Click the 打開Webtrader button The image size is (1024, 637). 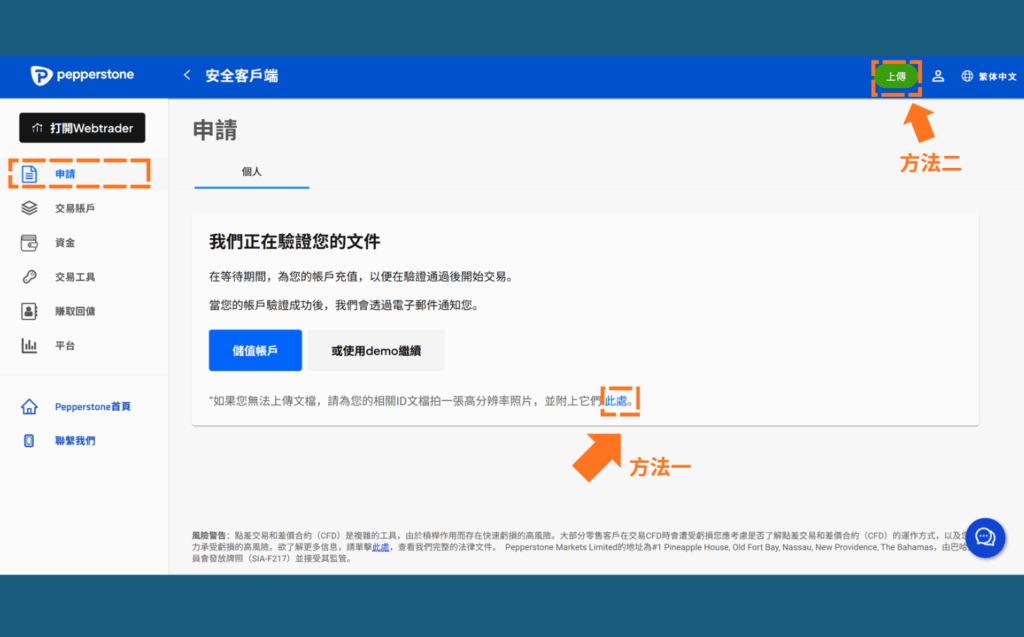click(x=82, y=128)
